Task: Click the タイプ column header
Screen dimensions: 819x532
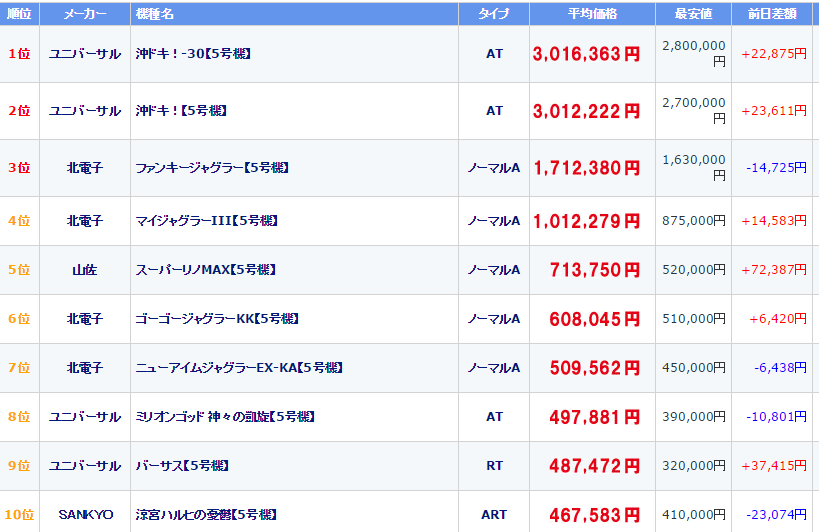Action: (x=494, y=14)
